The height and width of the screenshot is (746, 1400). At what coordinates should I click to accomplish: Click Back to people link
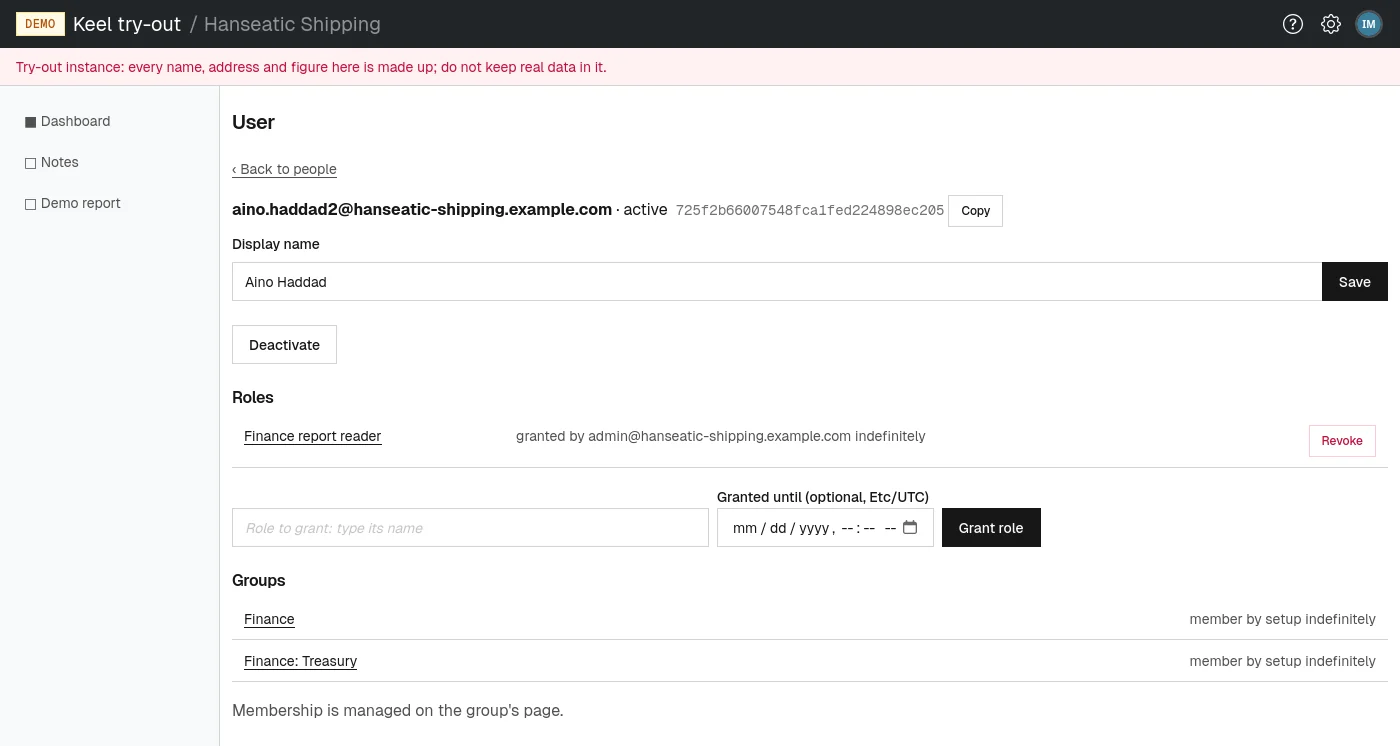point(284,169)
